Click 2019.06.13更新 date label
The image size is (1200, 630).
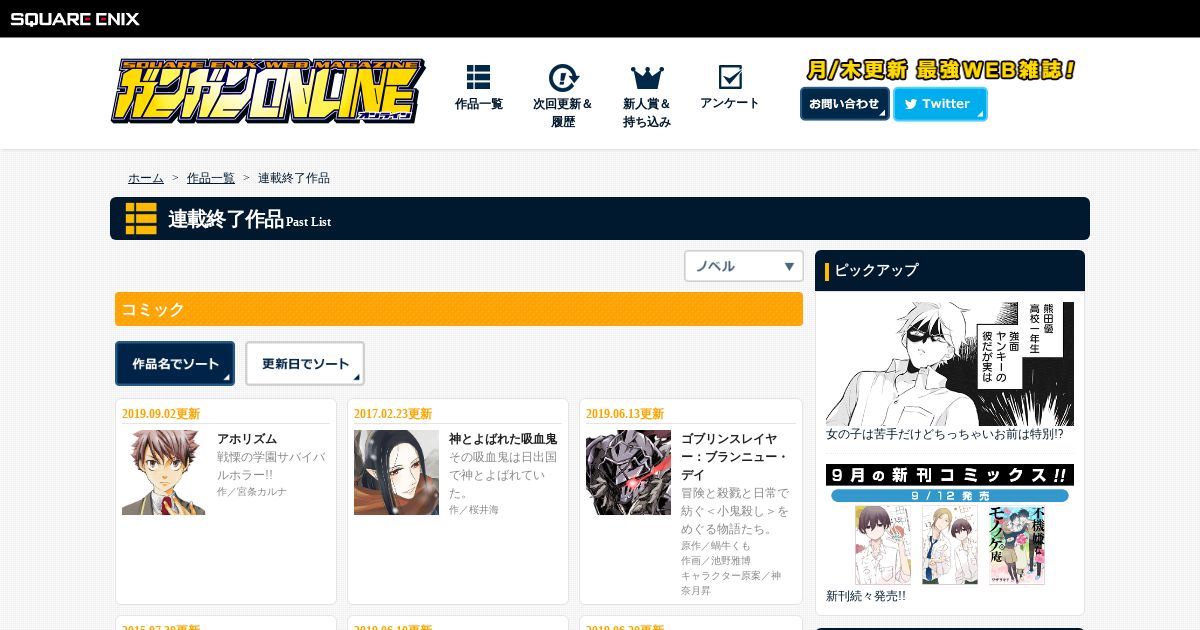625,414
